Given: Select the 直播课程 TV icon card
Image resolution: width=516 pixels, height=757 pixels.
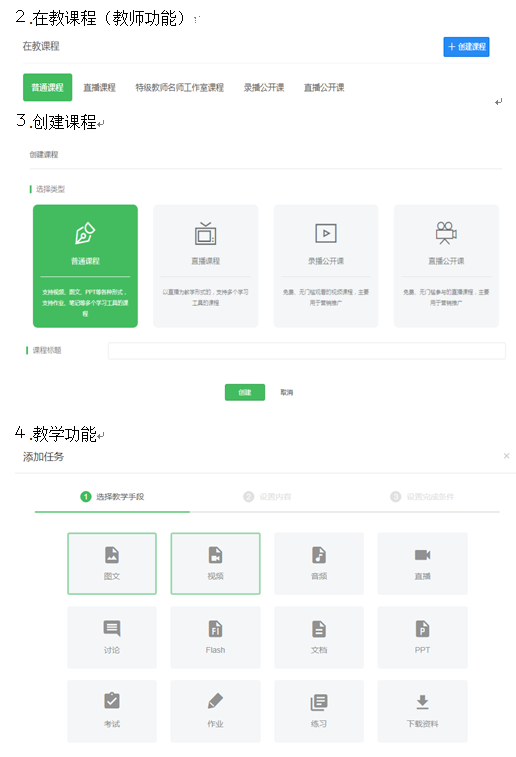Looking at the screenshot, I should pyautogui.click(x=206, y=266).
